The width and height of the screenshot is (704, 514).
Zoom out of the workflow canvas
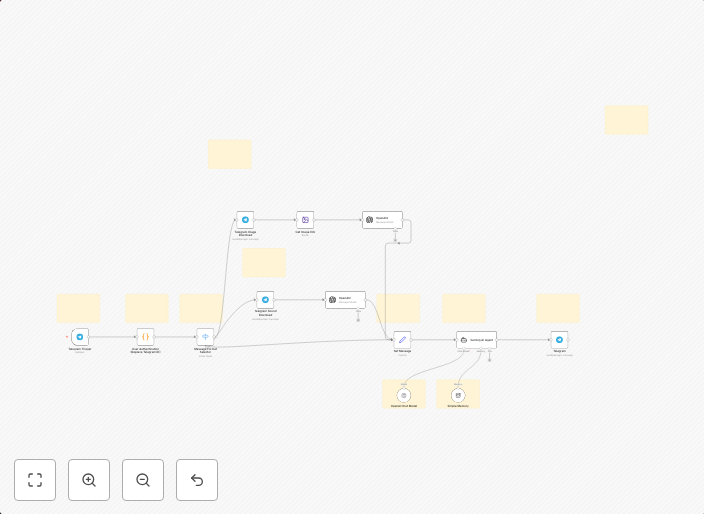pos(143,480)
